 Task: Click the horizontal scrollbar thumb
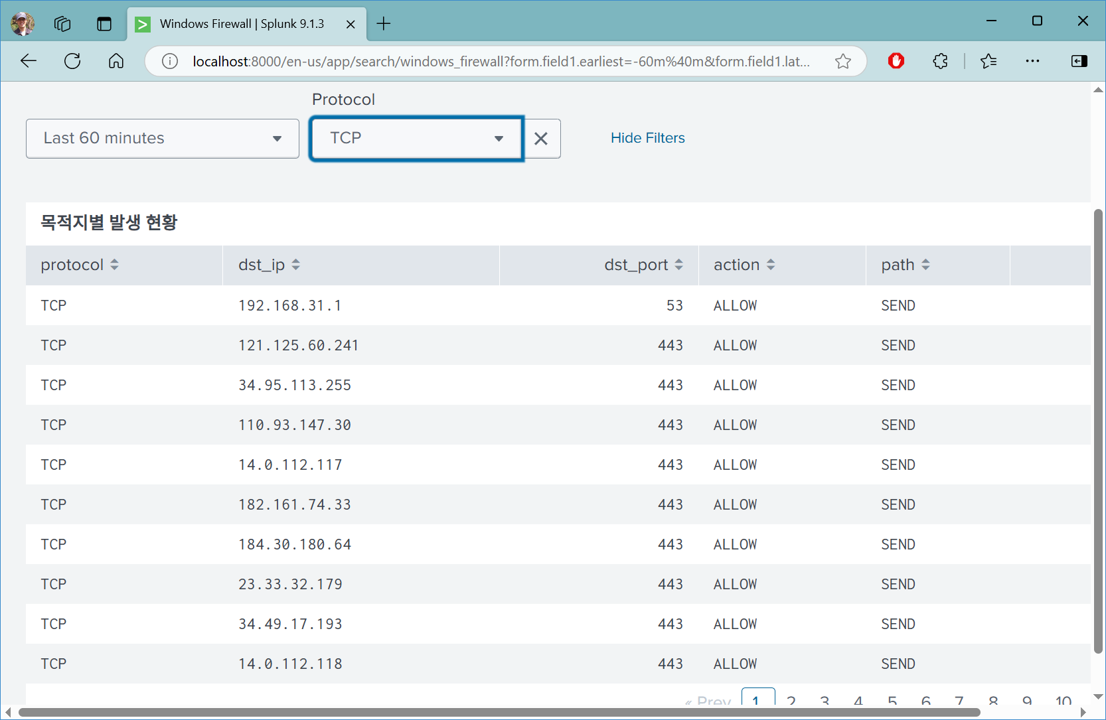pyautogui.click(x=499, y=712)
